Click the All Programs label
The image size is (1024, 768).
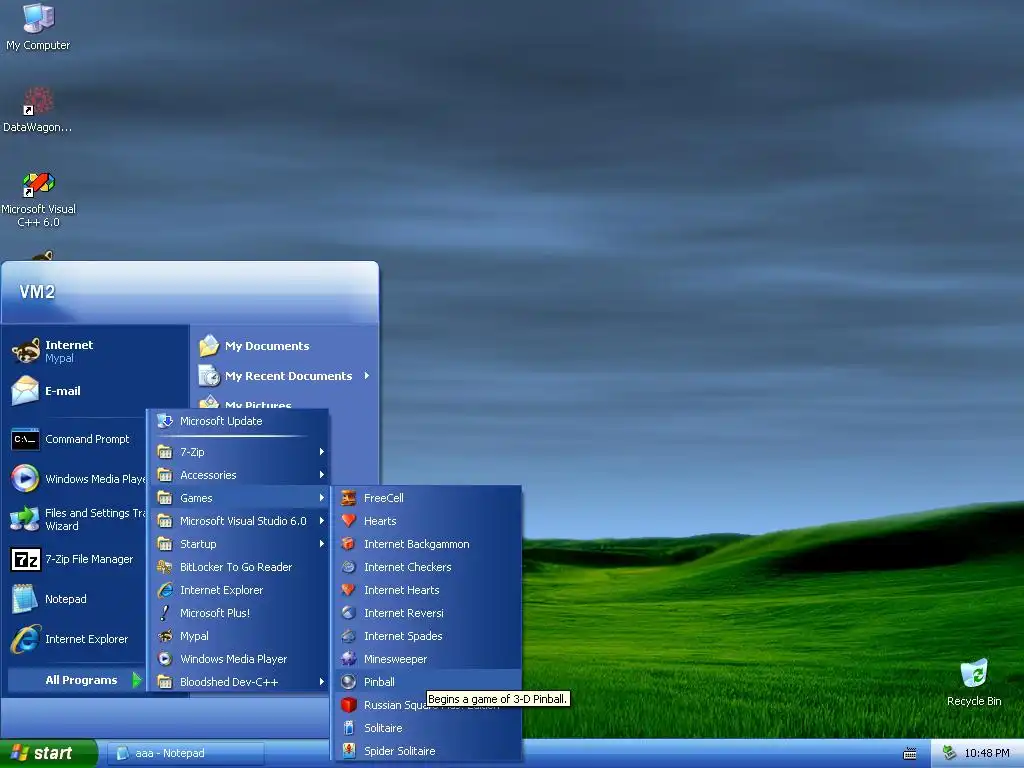point(81,680)
